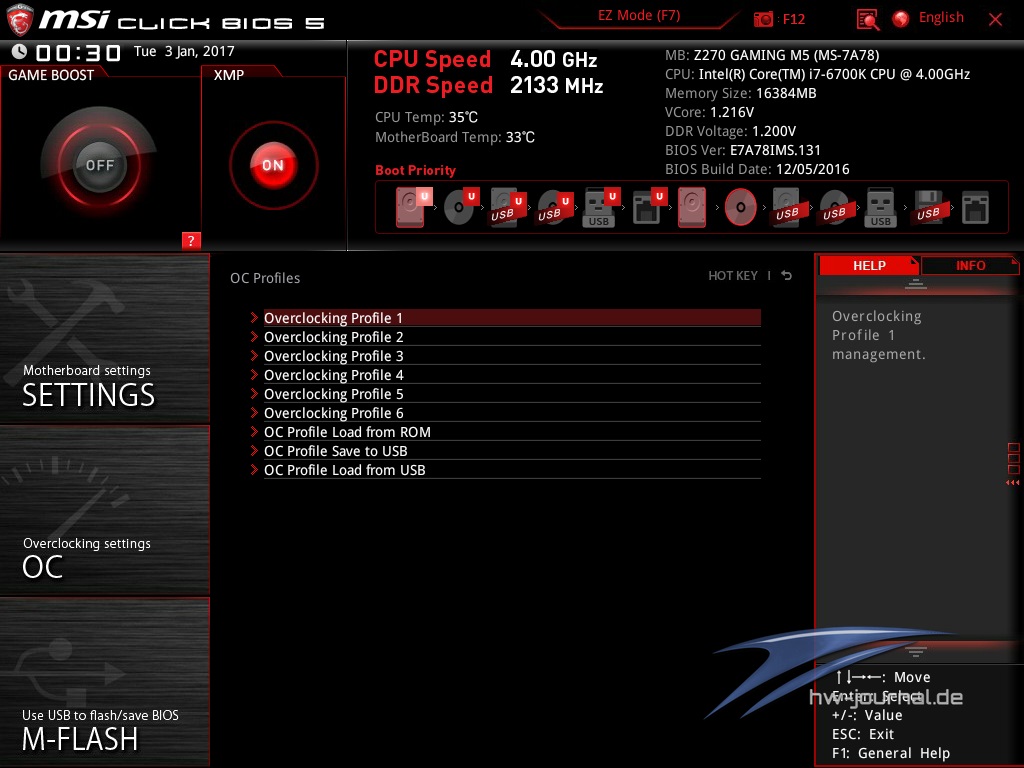This screenshot has width=1024, height=768.
Task: Open the BIOS search magnifier icon
Action: click(867, 20)
